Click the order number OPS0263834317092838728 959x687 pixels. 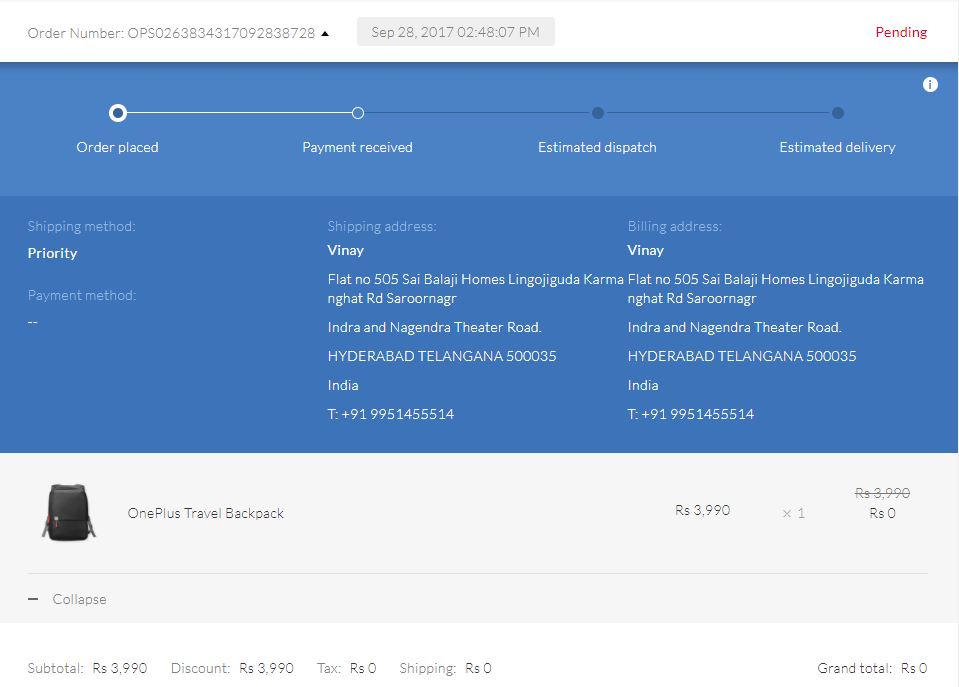221,33
